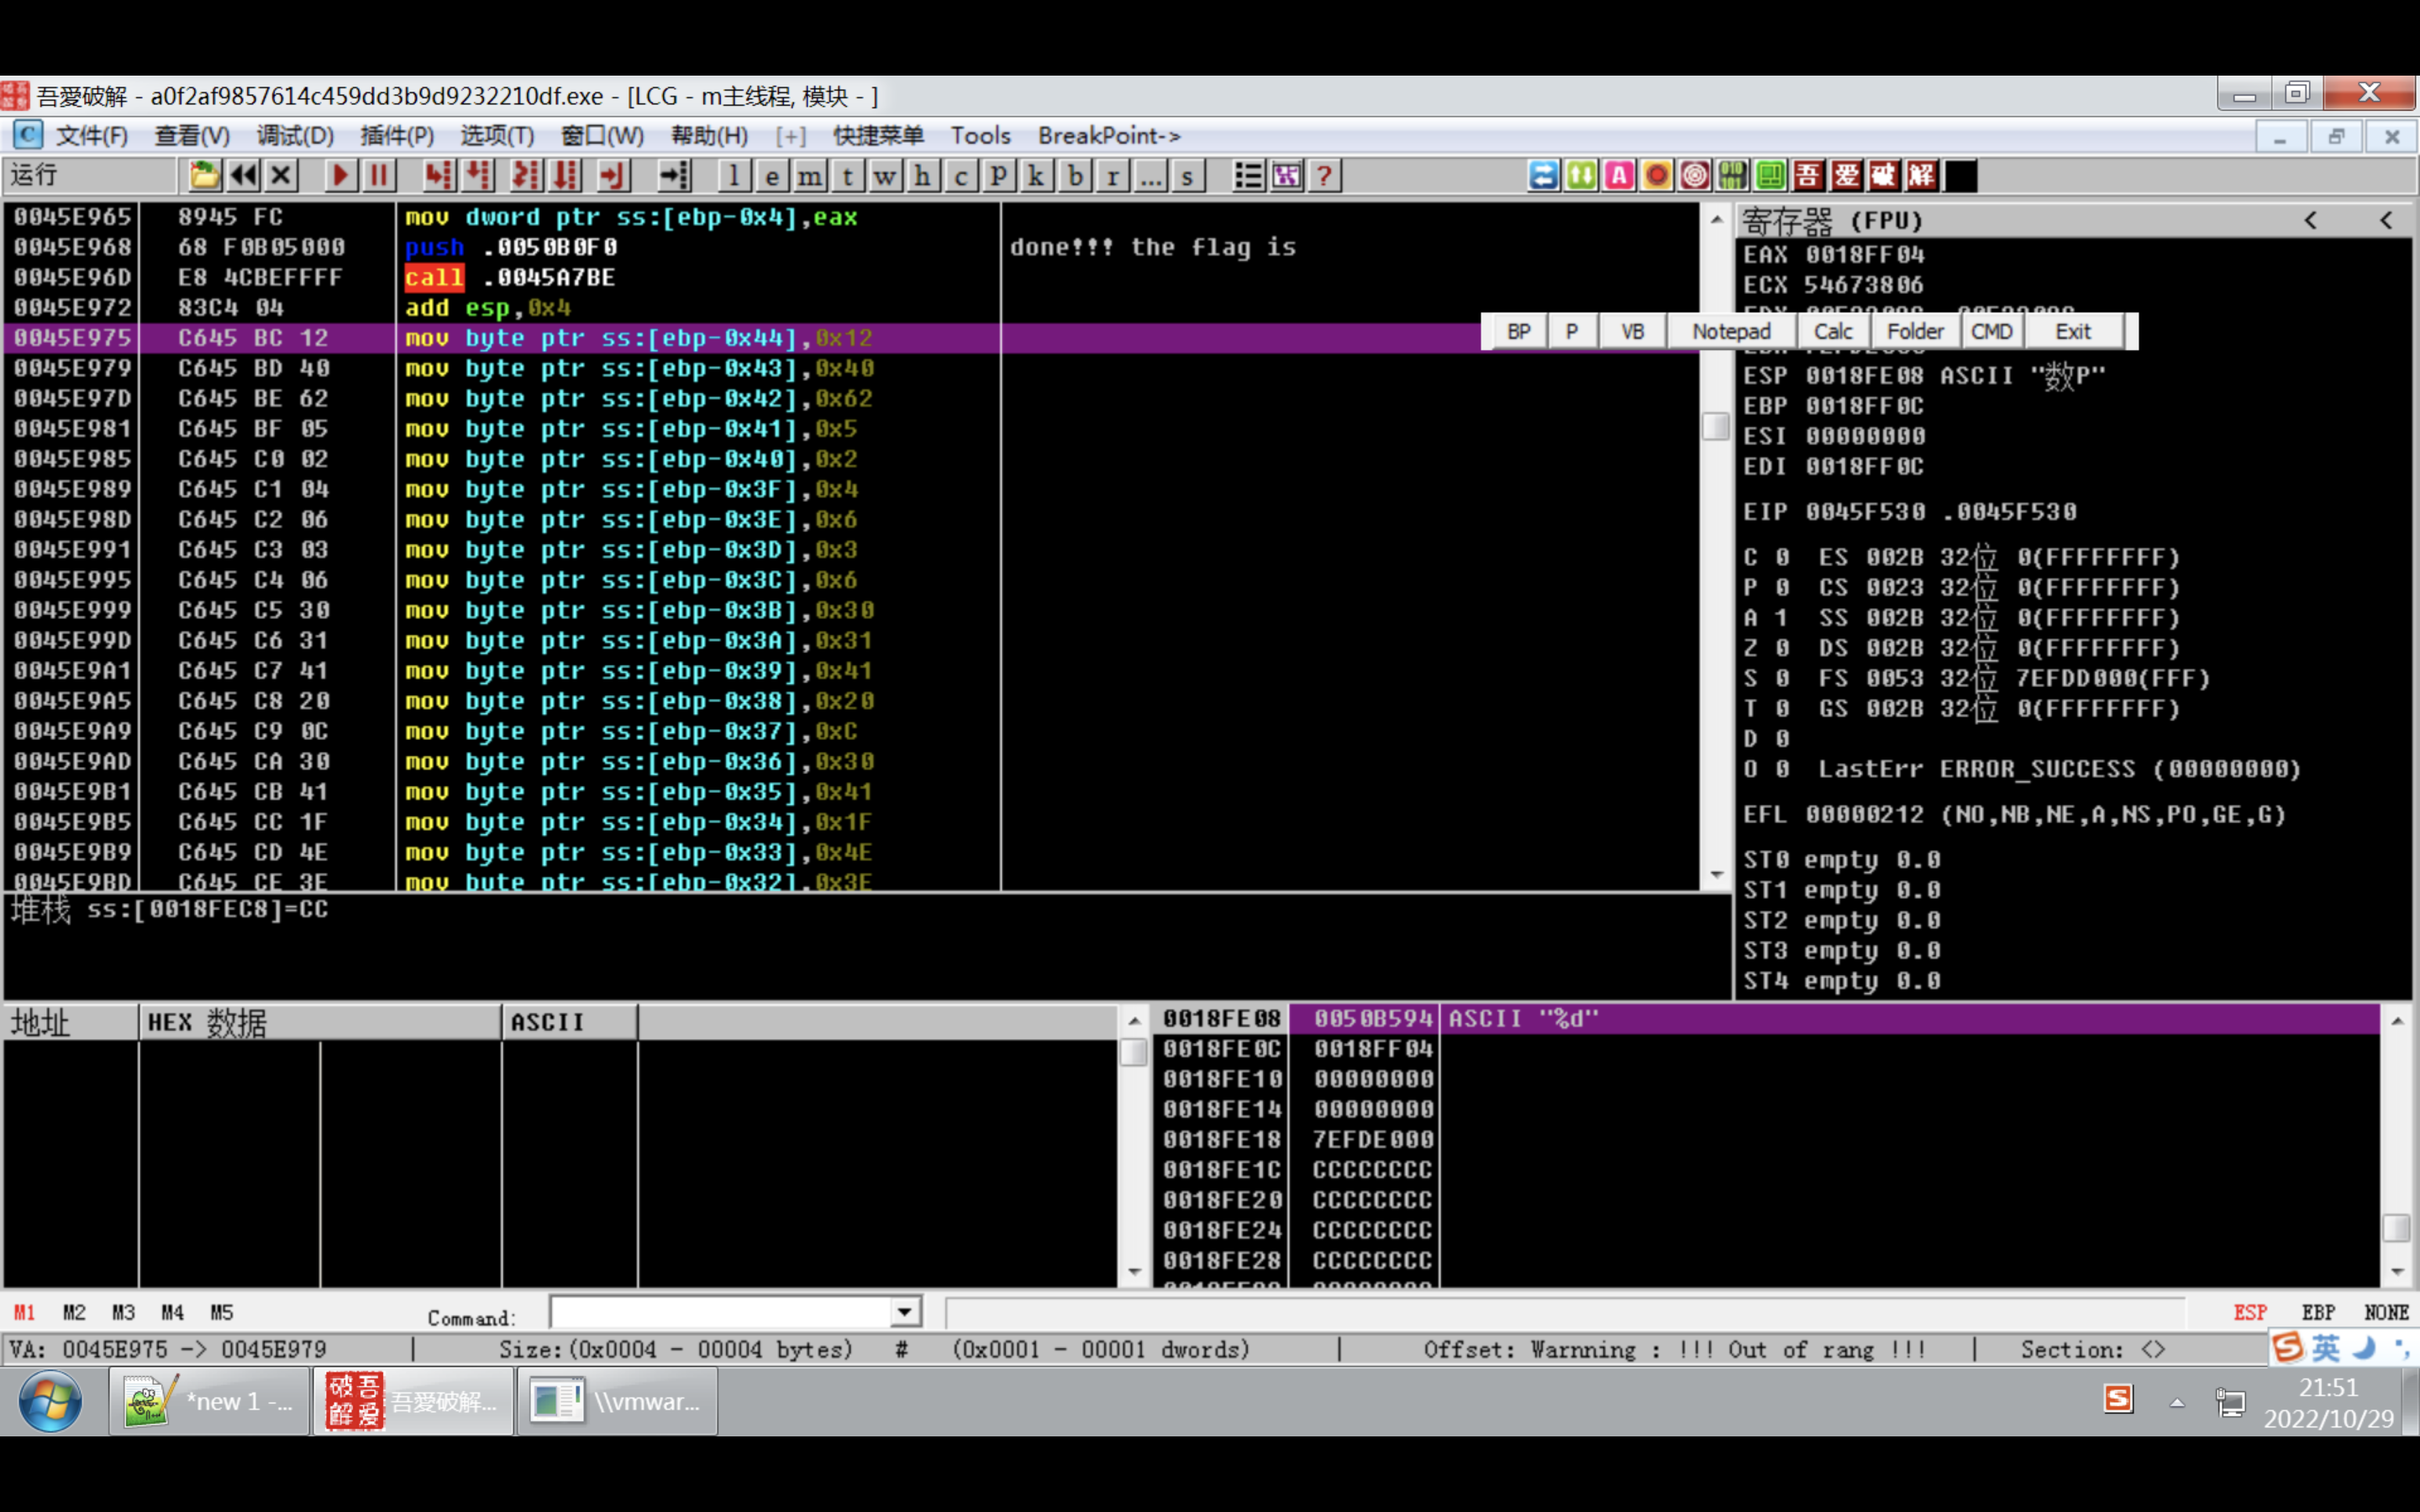Click the disassembly scrollbar down arrow
This screenshot has width=2420, height=1512.
1716,875
